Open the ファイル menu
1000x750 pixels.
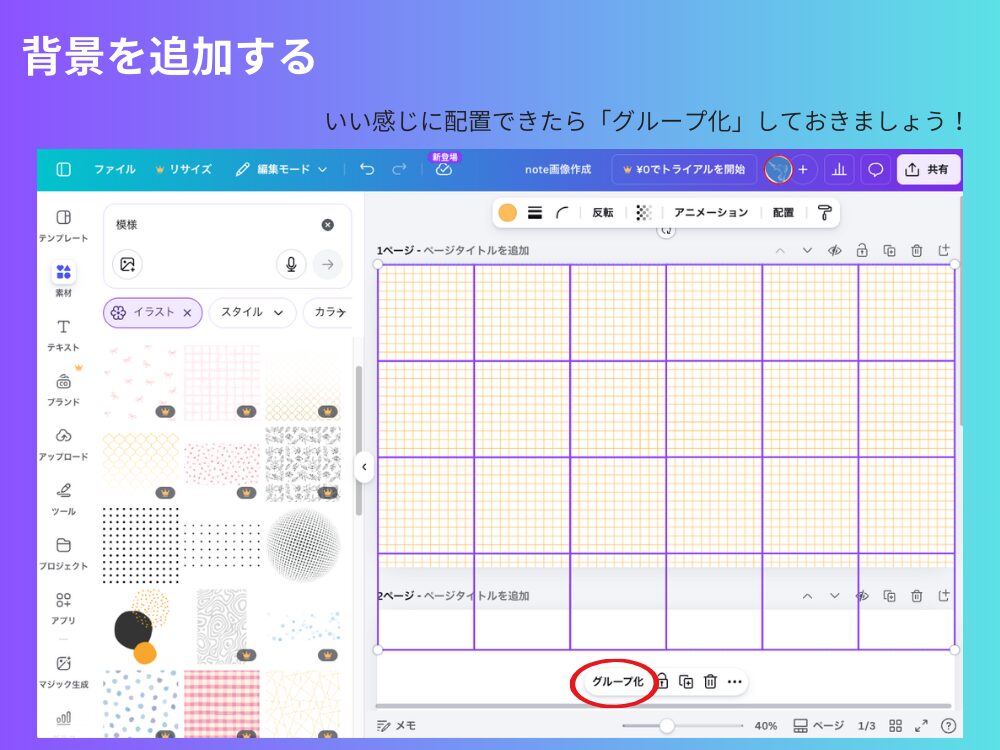tap(115, 169)
